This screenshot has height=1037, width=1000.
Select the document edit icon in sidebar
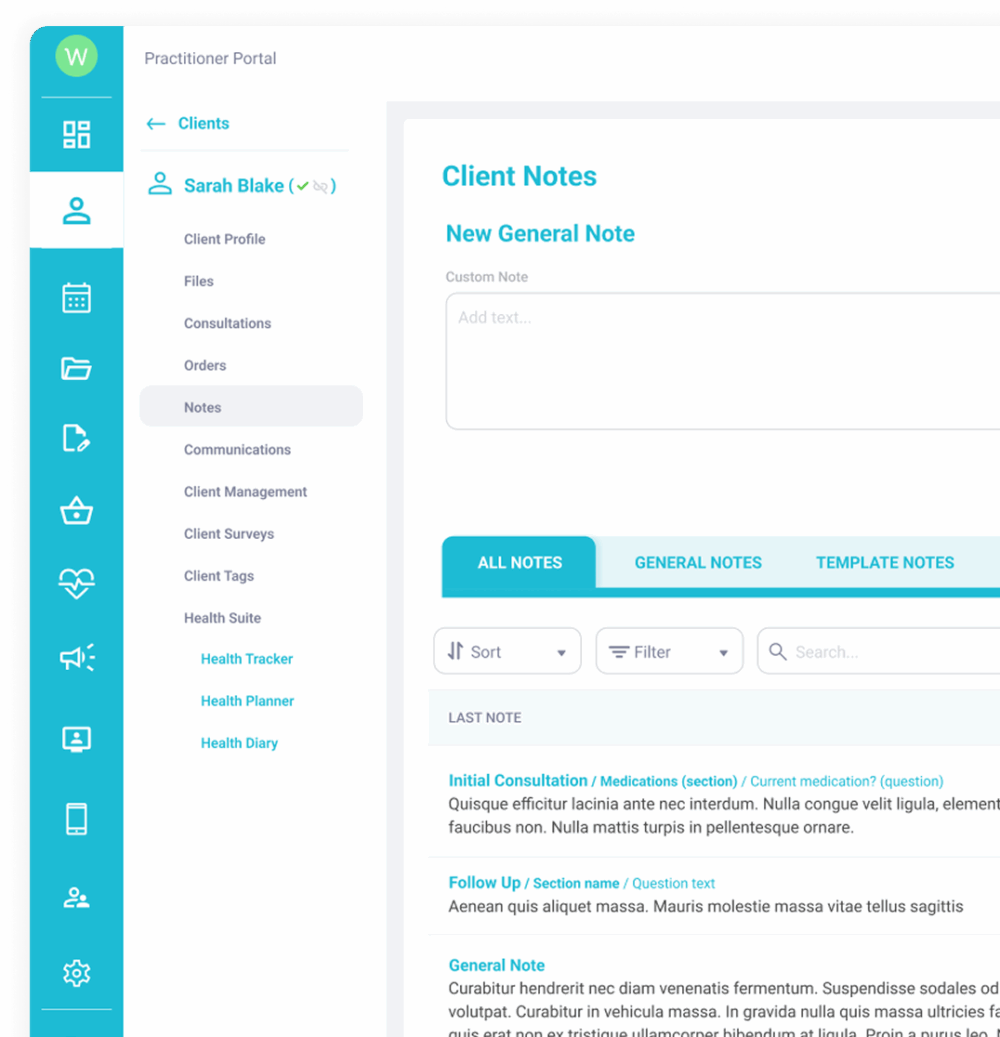coord(76,438)
